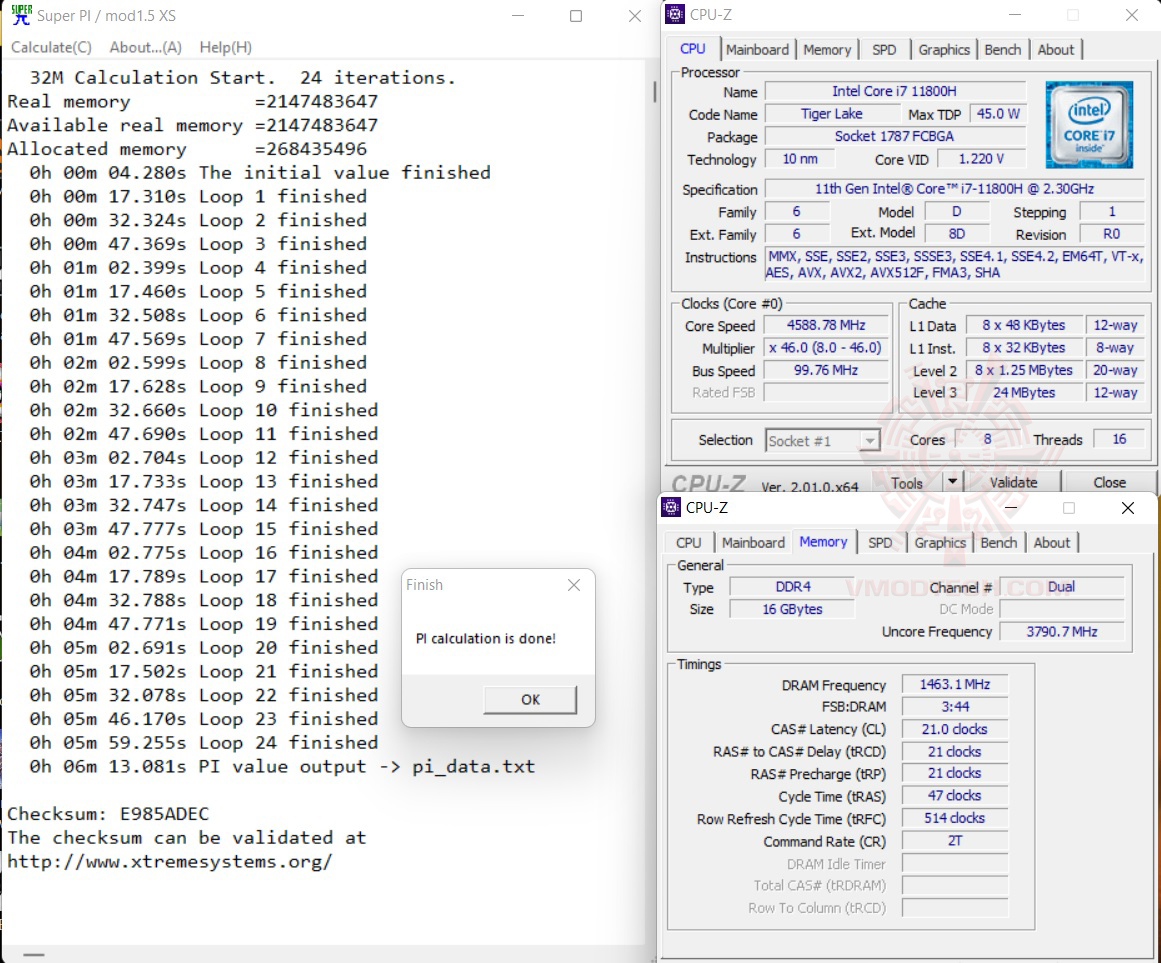Click Max TDP value 45.0 W
This screenshot has height=963, width=1161.
[x=997, y=113]
